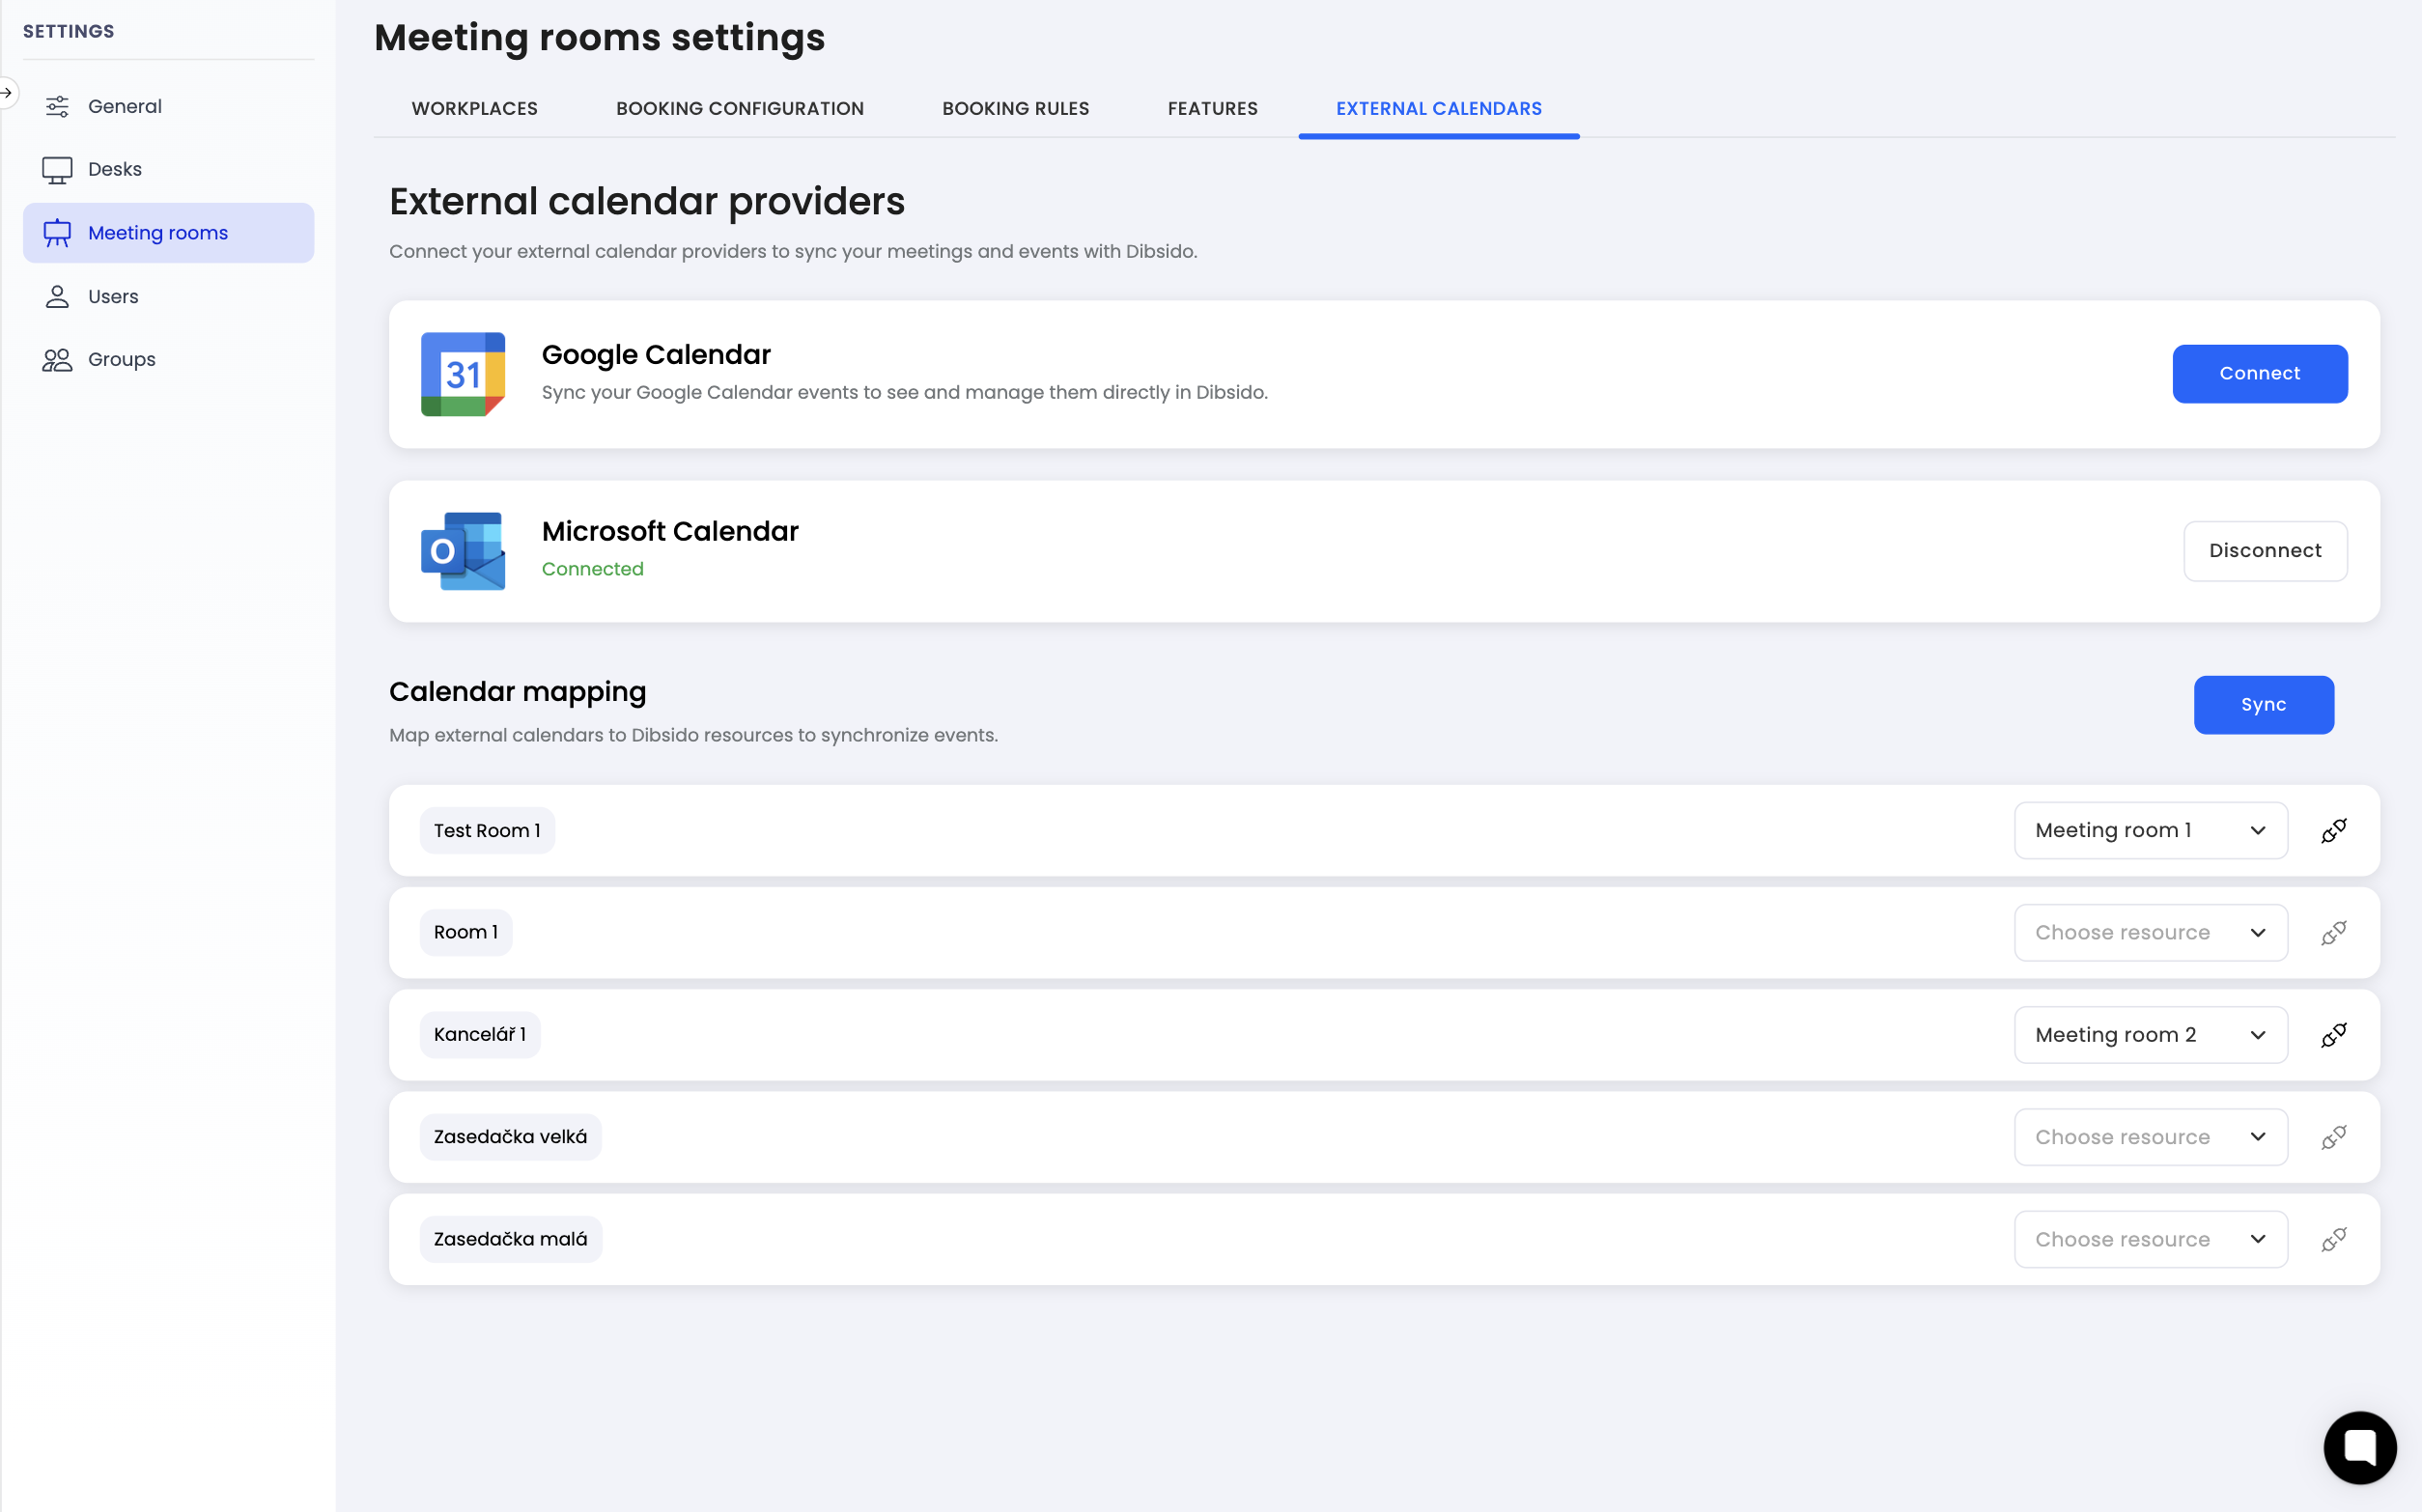2422x1512 pixels.
Task: Open the chat support bubble
Action: click(x=2359, y=1447)
